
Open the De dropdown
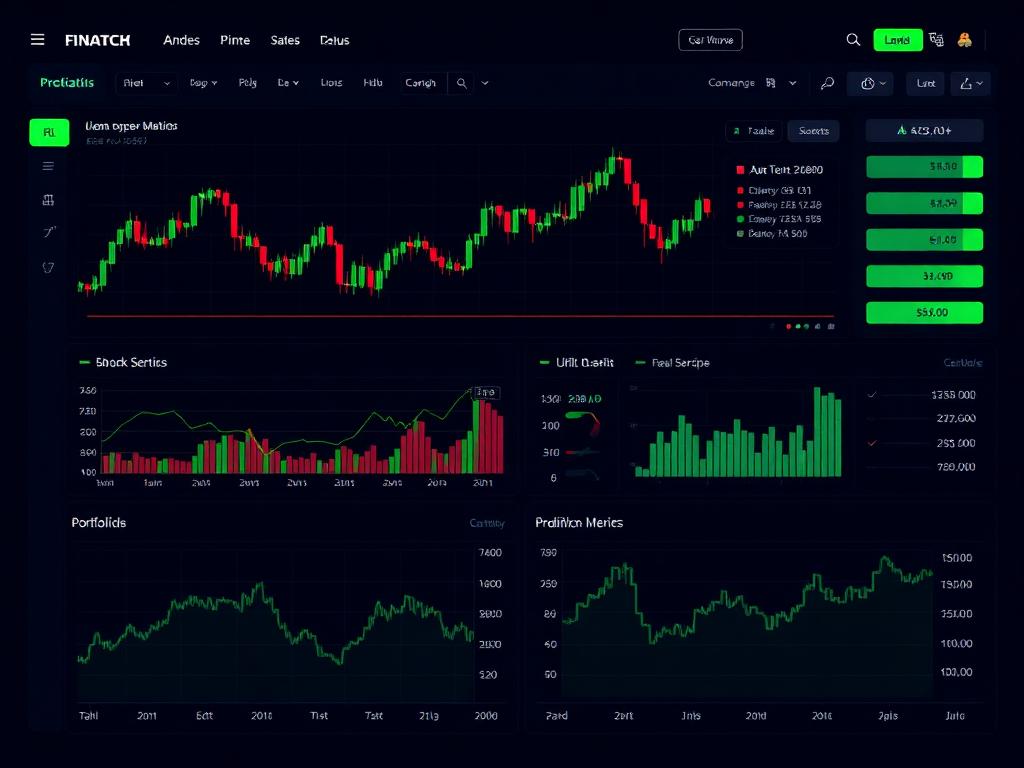[x=288, y=83]
